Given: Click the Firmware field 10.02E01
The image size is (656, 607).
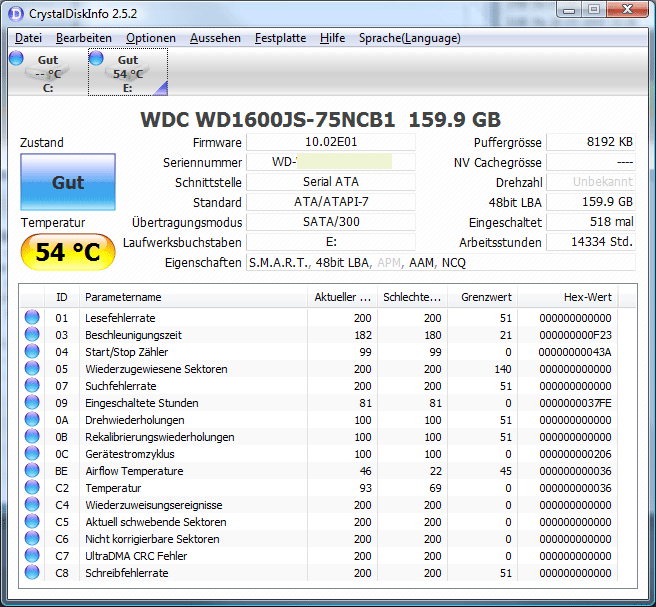Looking at the screenshot, I should [331, 142].
